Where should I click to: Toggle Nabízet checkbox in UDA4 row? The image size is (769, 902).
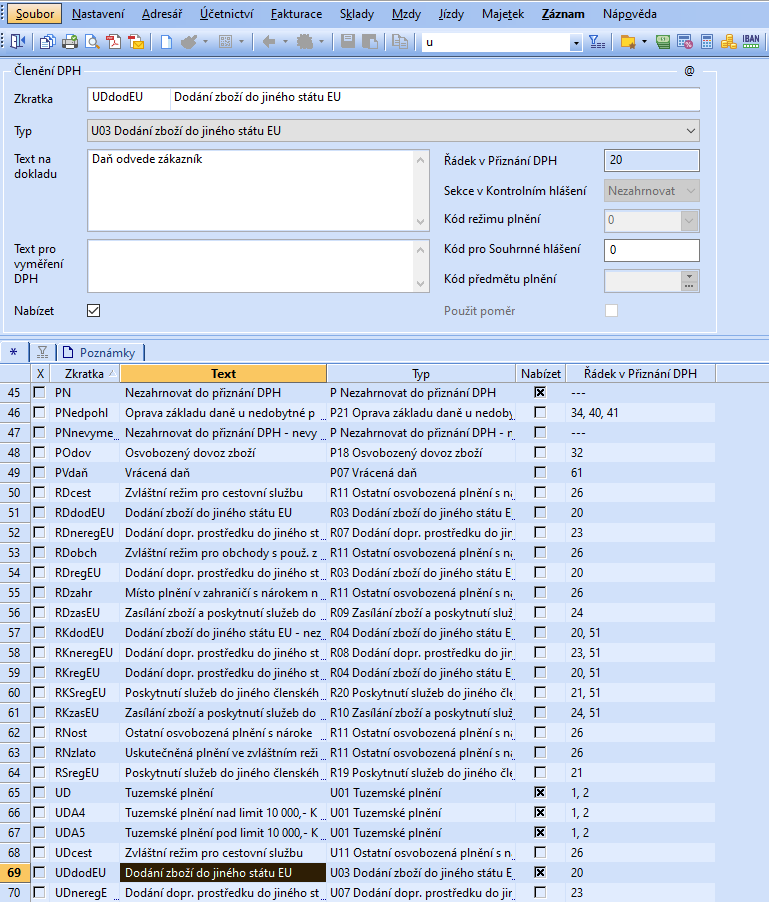[540, 812]
